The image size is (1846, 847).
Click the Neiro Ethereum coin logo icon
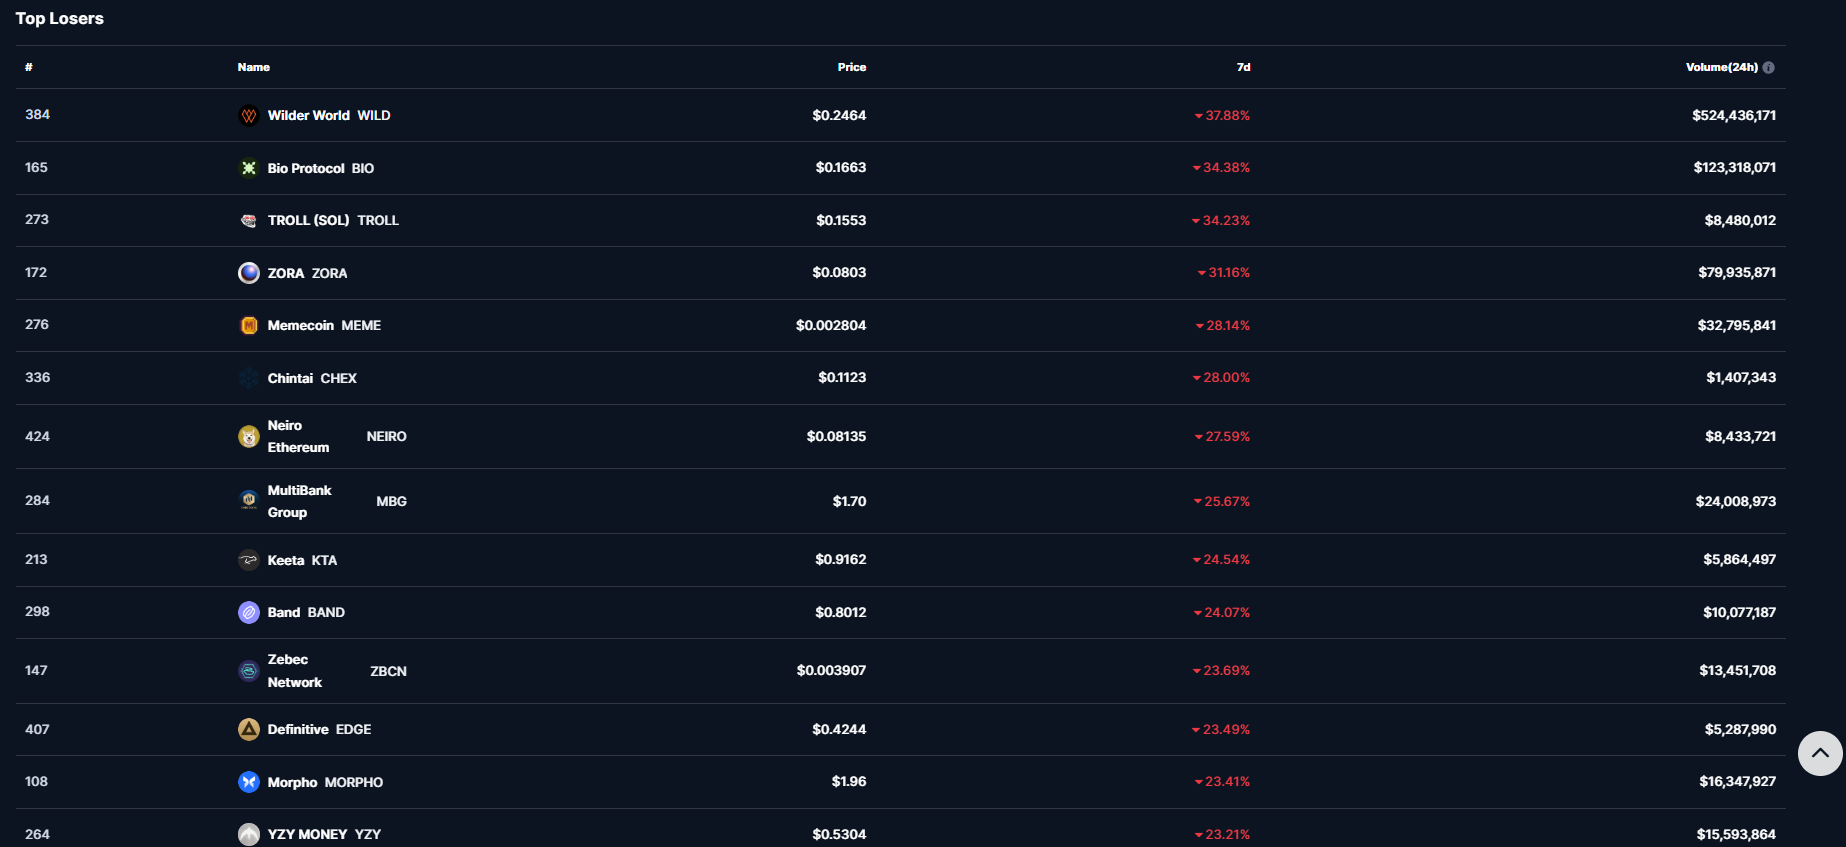(x=249, y=437)
